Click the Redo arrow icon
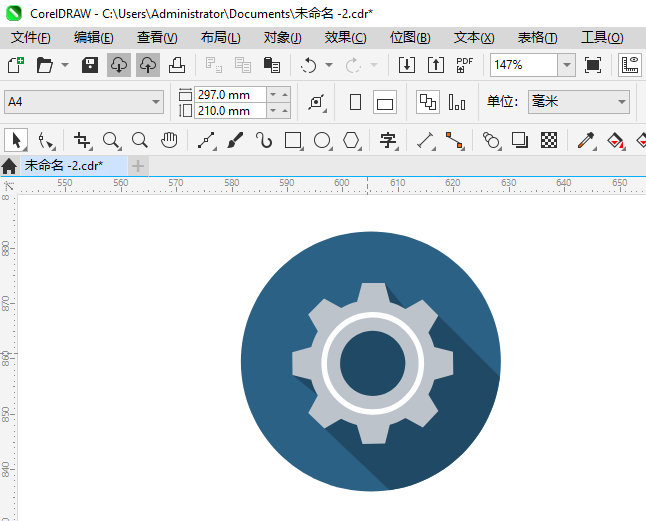The image size is (646, 521). tap(353, 65)
